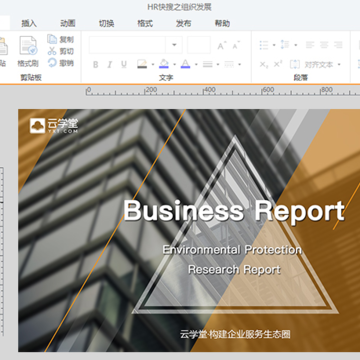Open the Format (格式) tab
Viewport: 360px width, 360px height.
[145, 23]
